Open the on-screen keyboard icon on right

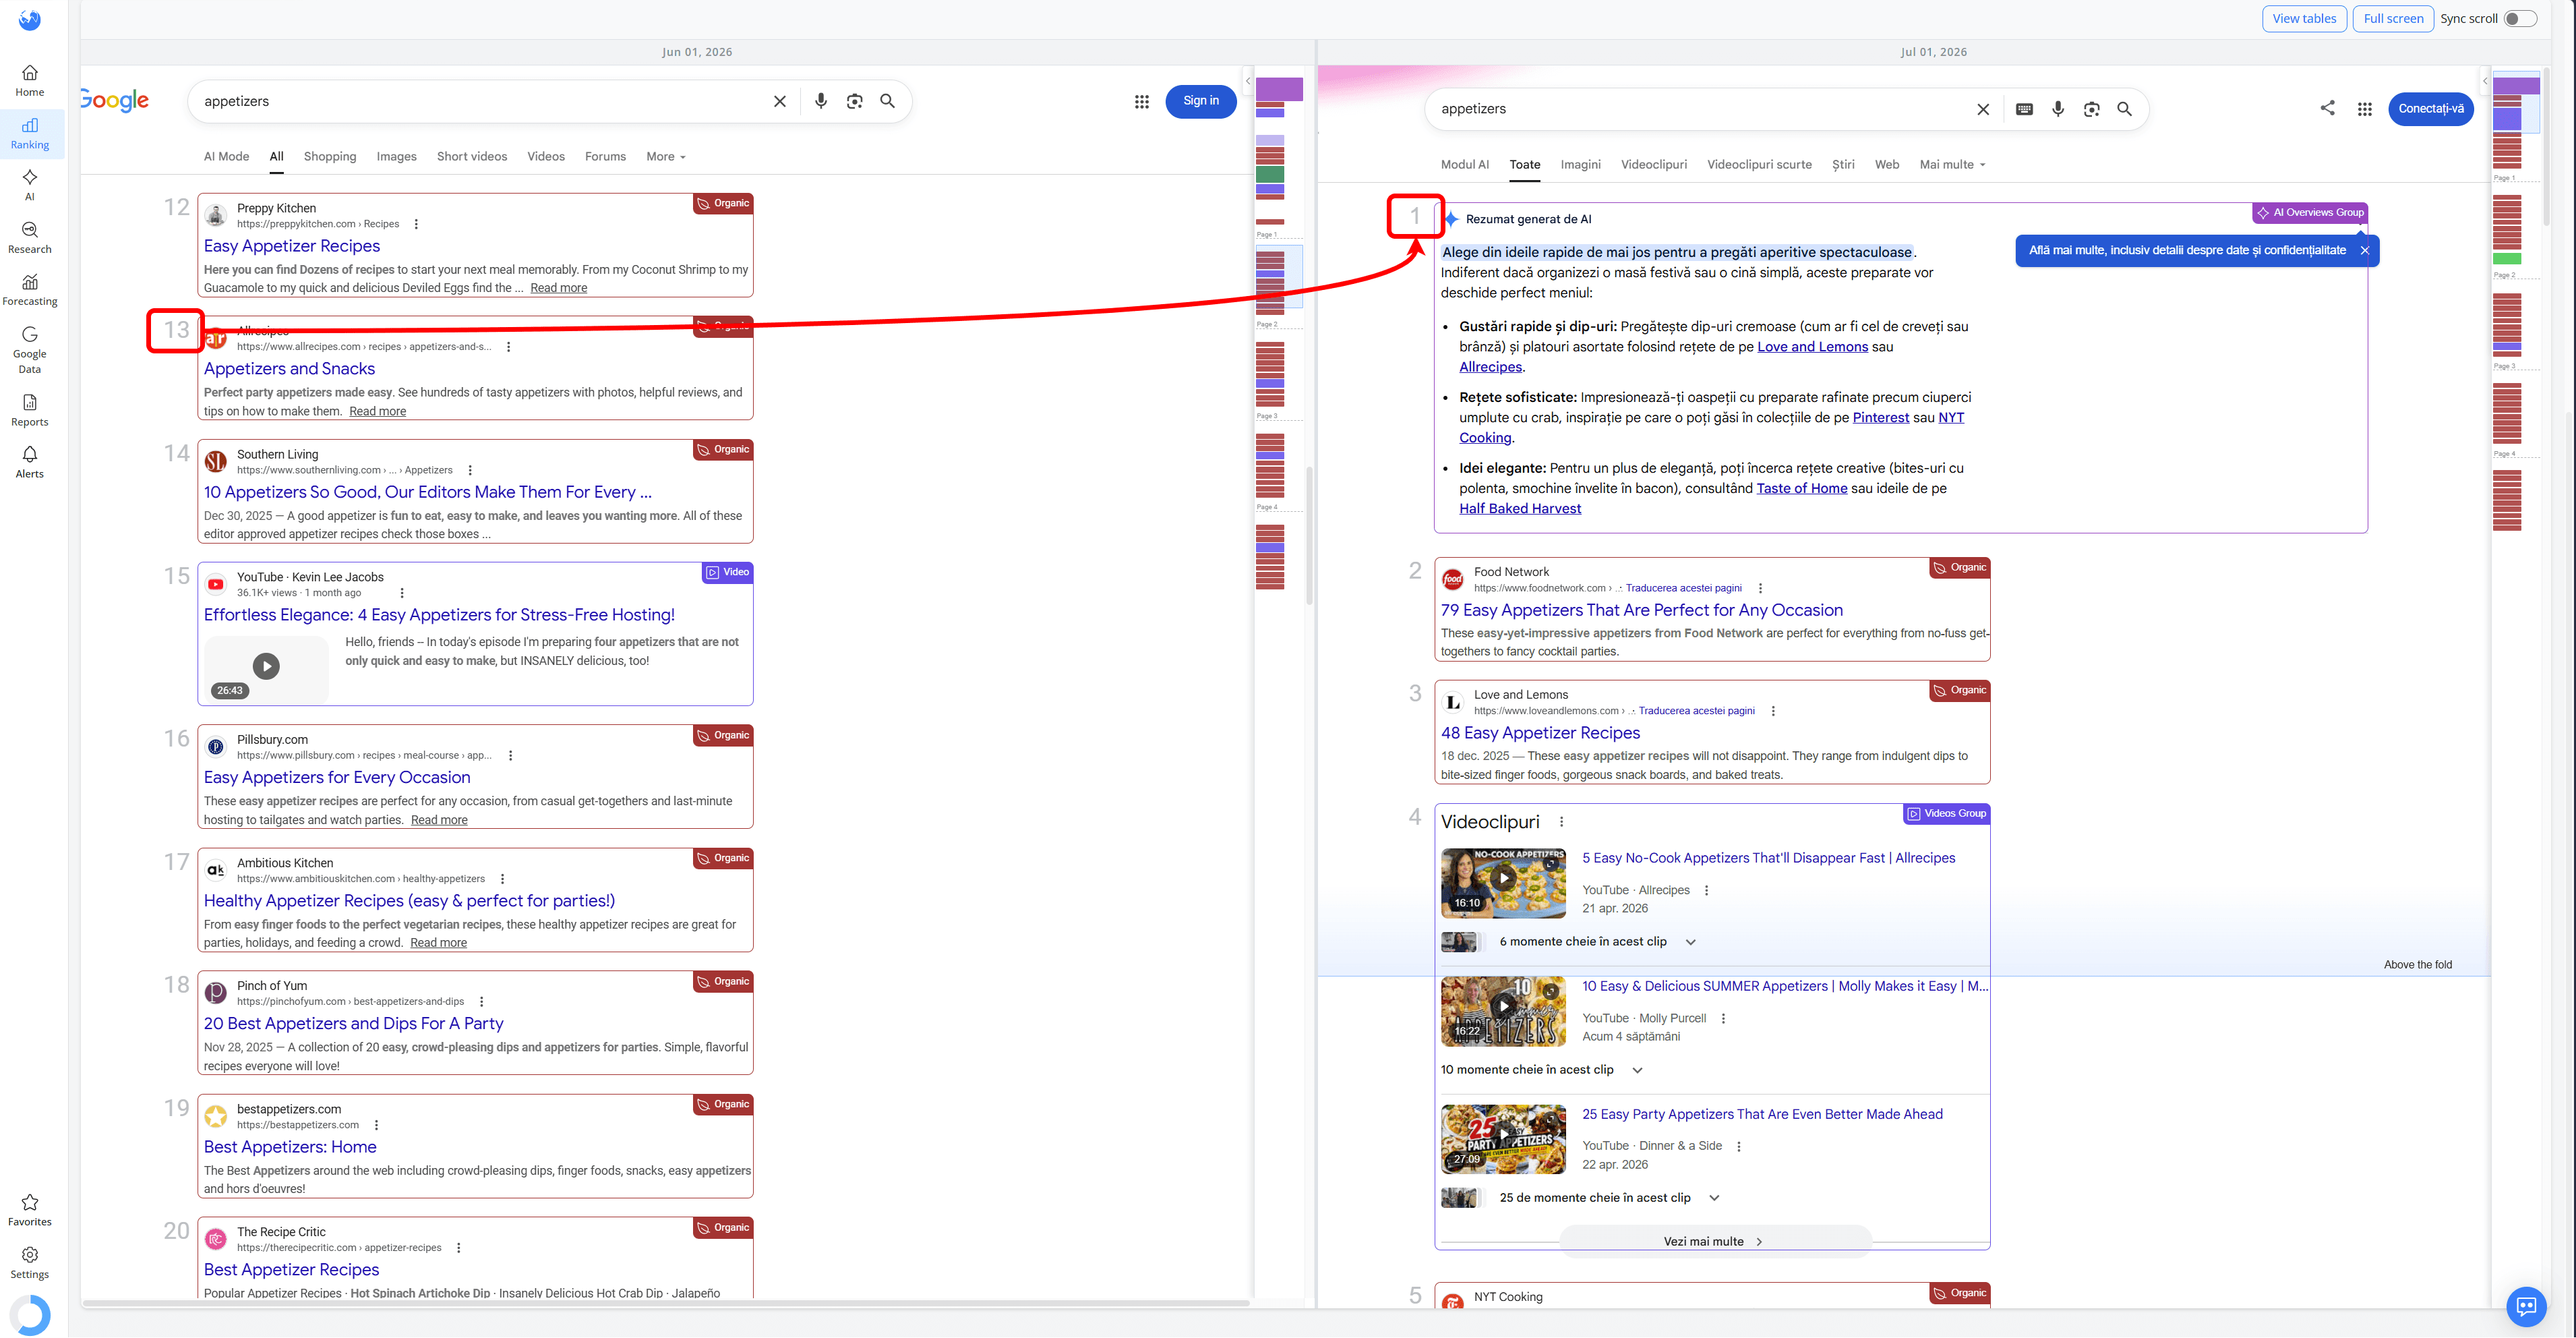(2025, 109)
